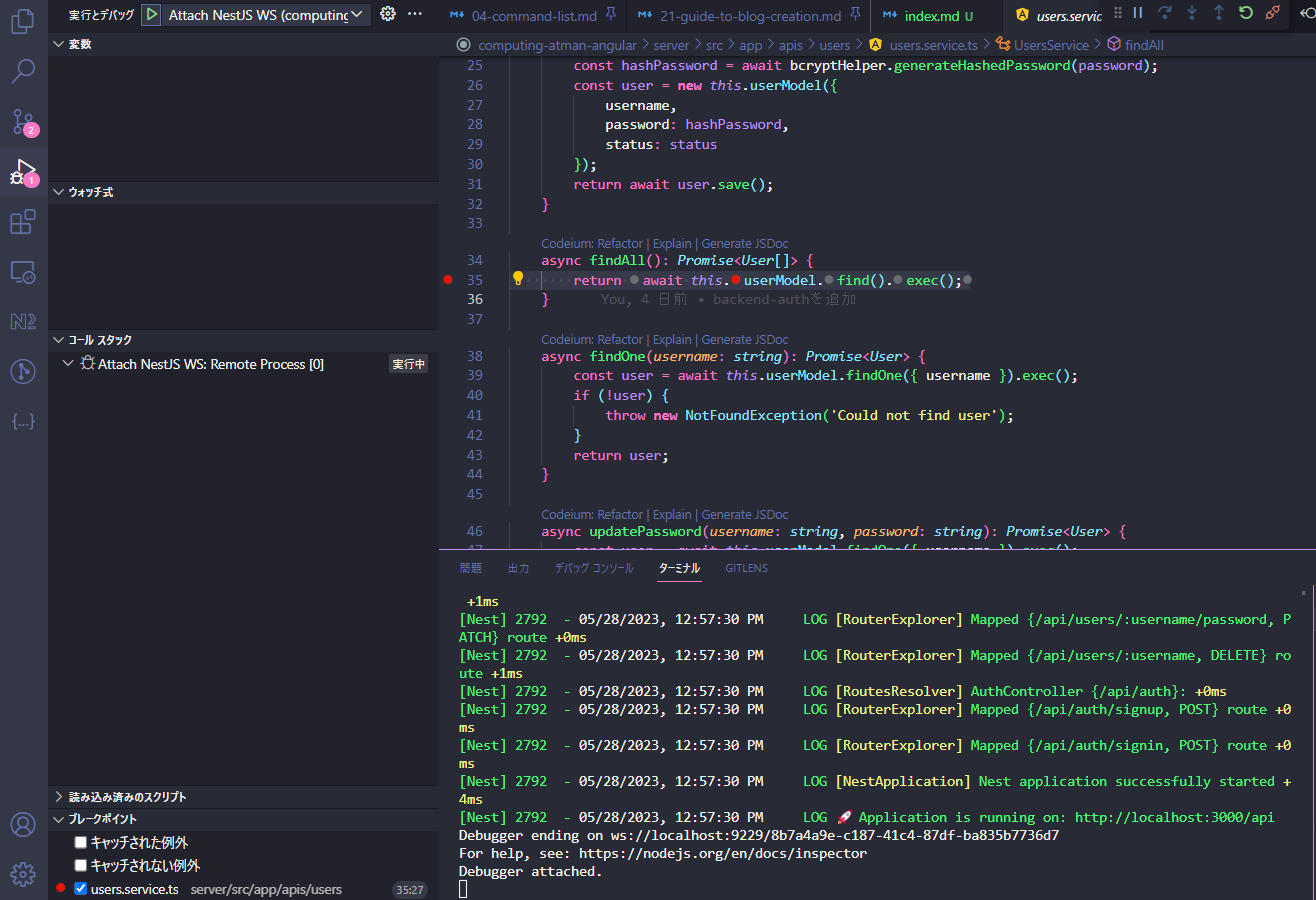Image resolution: width=1316 pixels, height=900 pixels.
Task: Collapse the ウォッチ式 (Watch) section
Action: pos(243,192)
